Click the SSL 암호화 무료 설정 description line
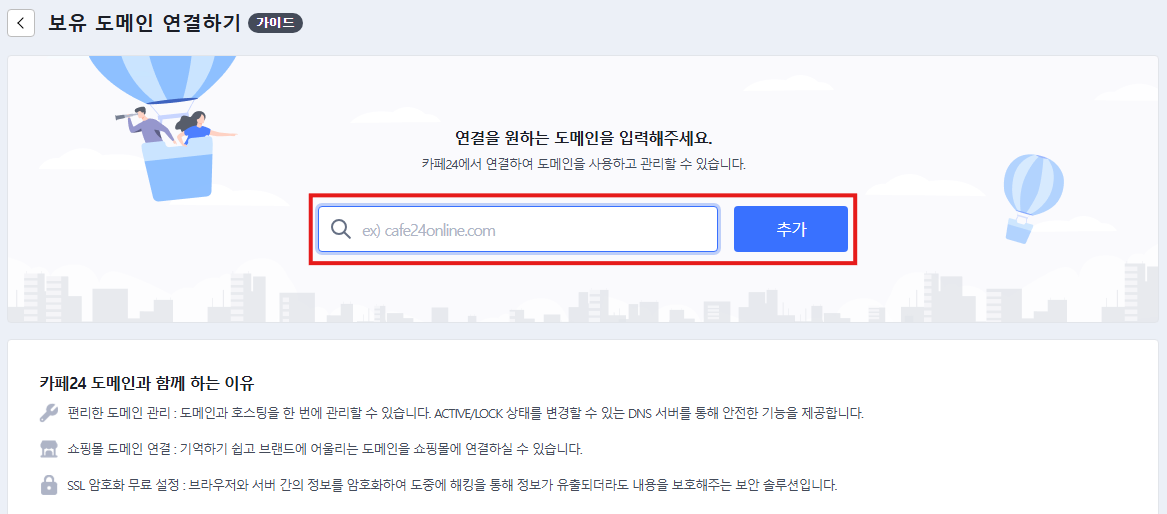Viewport: 1167px width, 514px height. tap(453, 486)
